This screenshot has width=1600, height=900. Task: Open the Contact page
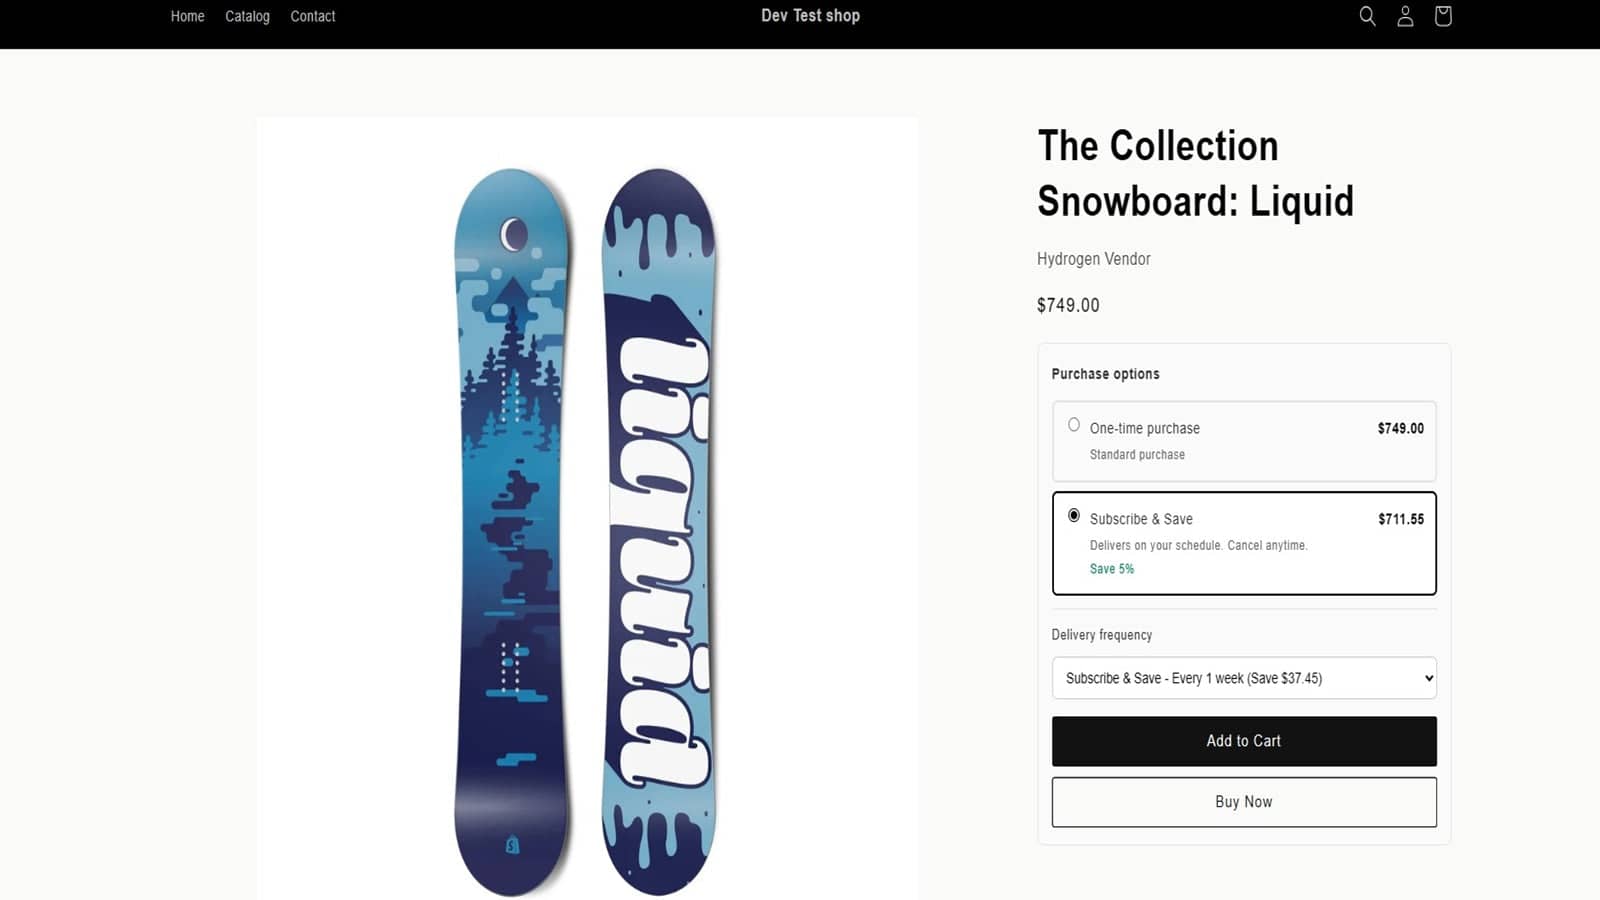(x=312, y=16)
